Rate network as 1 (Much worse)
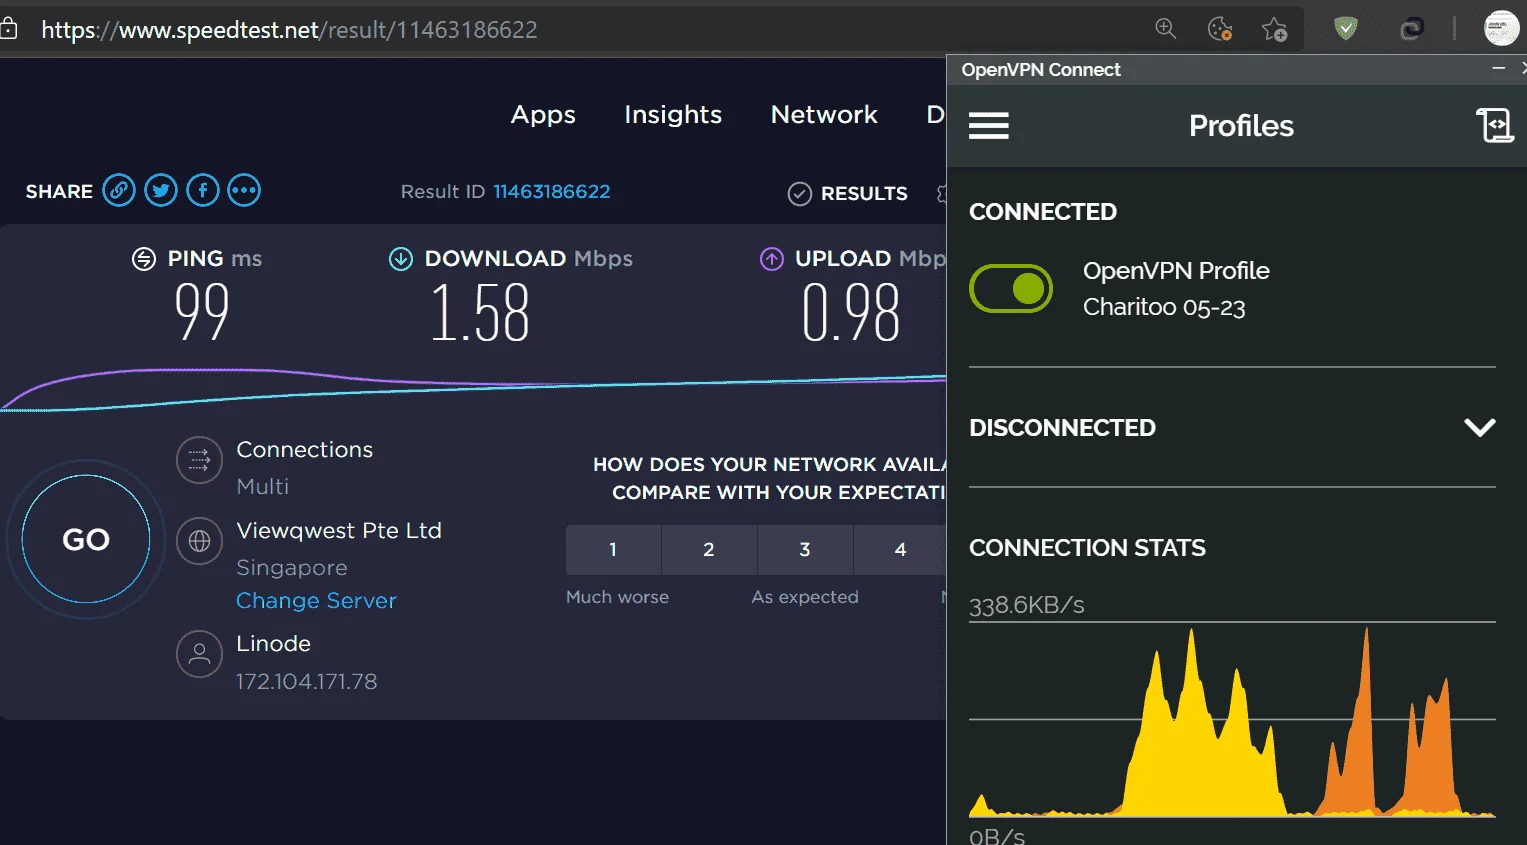This screenshot has width=1527, height=845. tap(613, 550)
